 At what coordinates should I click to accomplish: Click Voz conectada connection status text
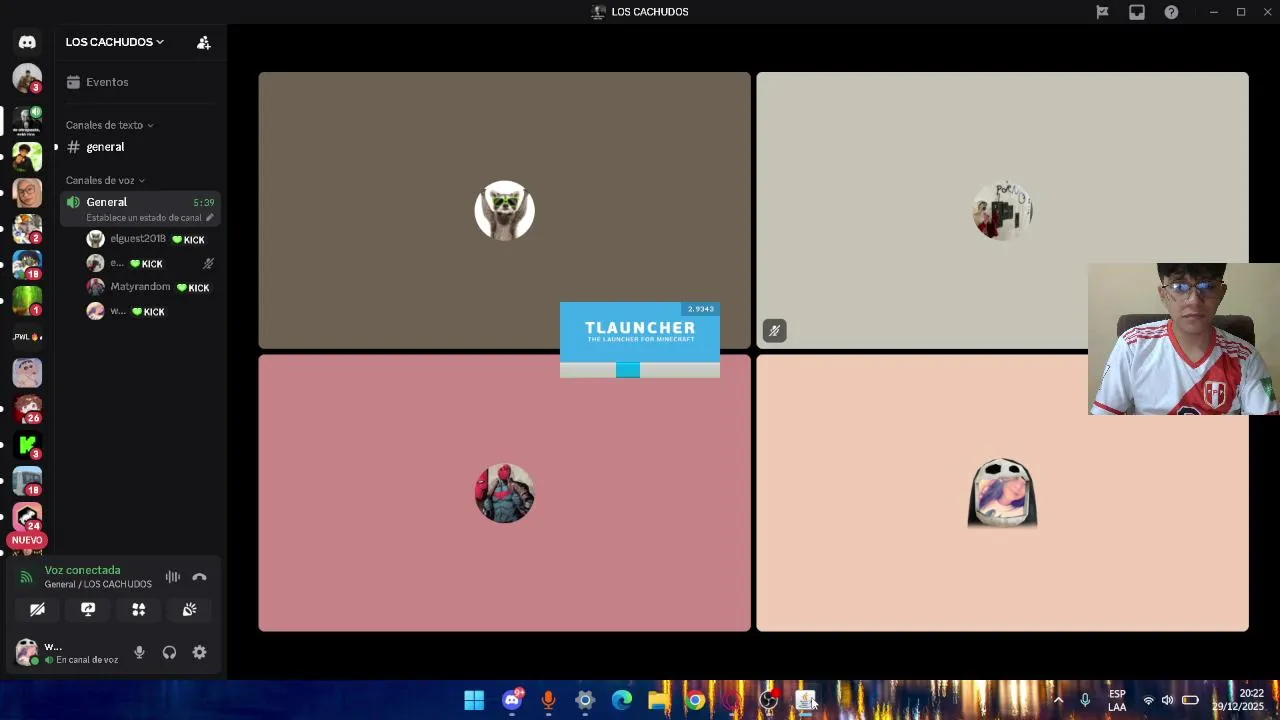(x=82, y=570)
